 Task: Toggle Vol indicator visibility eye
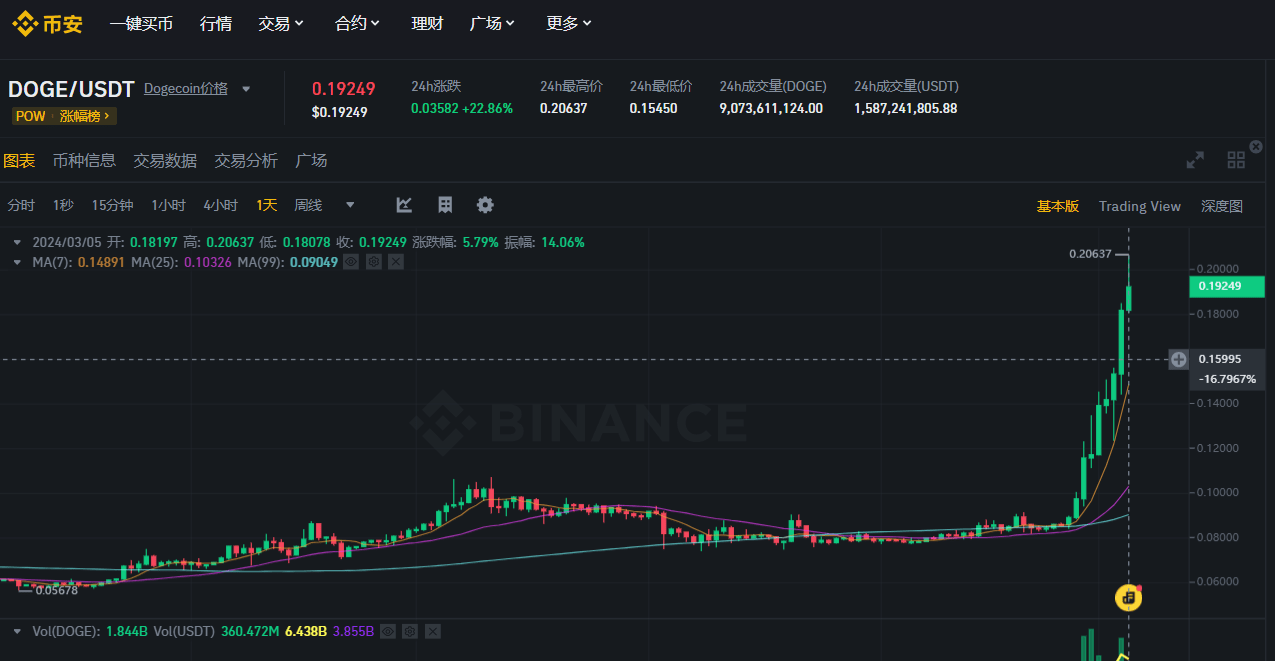(388, 632)
